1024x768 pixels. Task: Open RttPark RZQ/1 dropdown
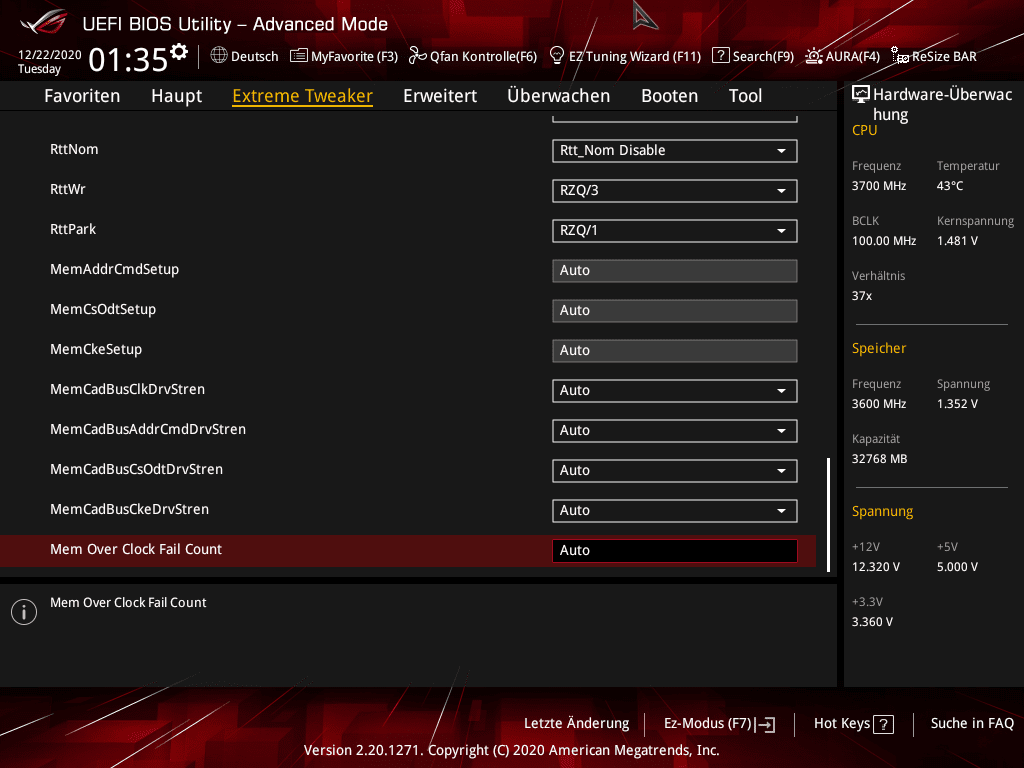pos(675,231)
